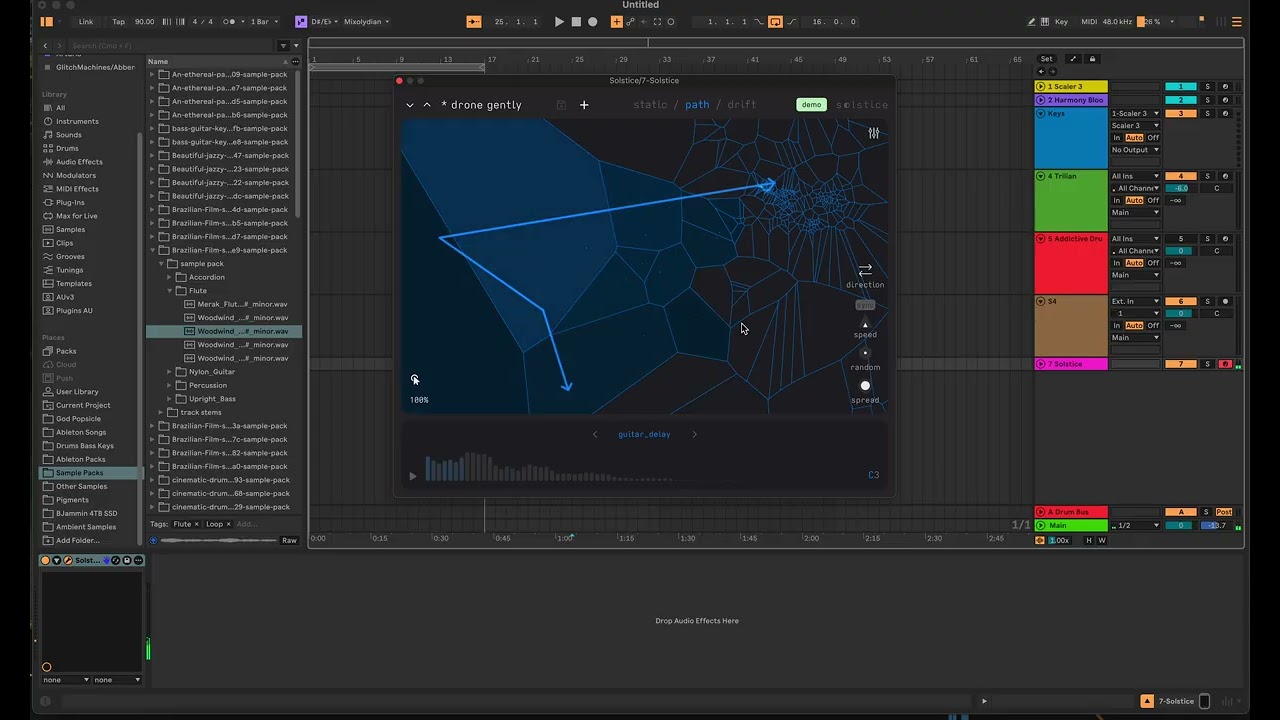Open the 1 Bar quantization dropdown
This screenshot has height=720, width=1280.
(262, 22)
